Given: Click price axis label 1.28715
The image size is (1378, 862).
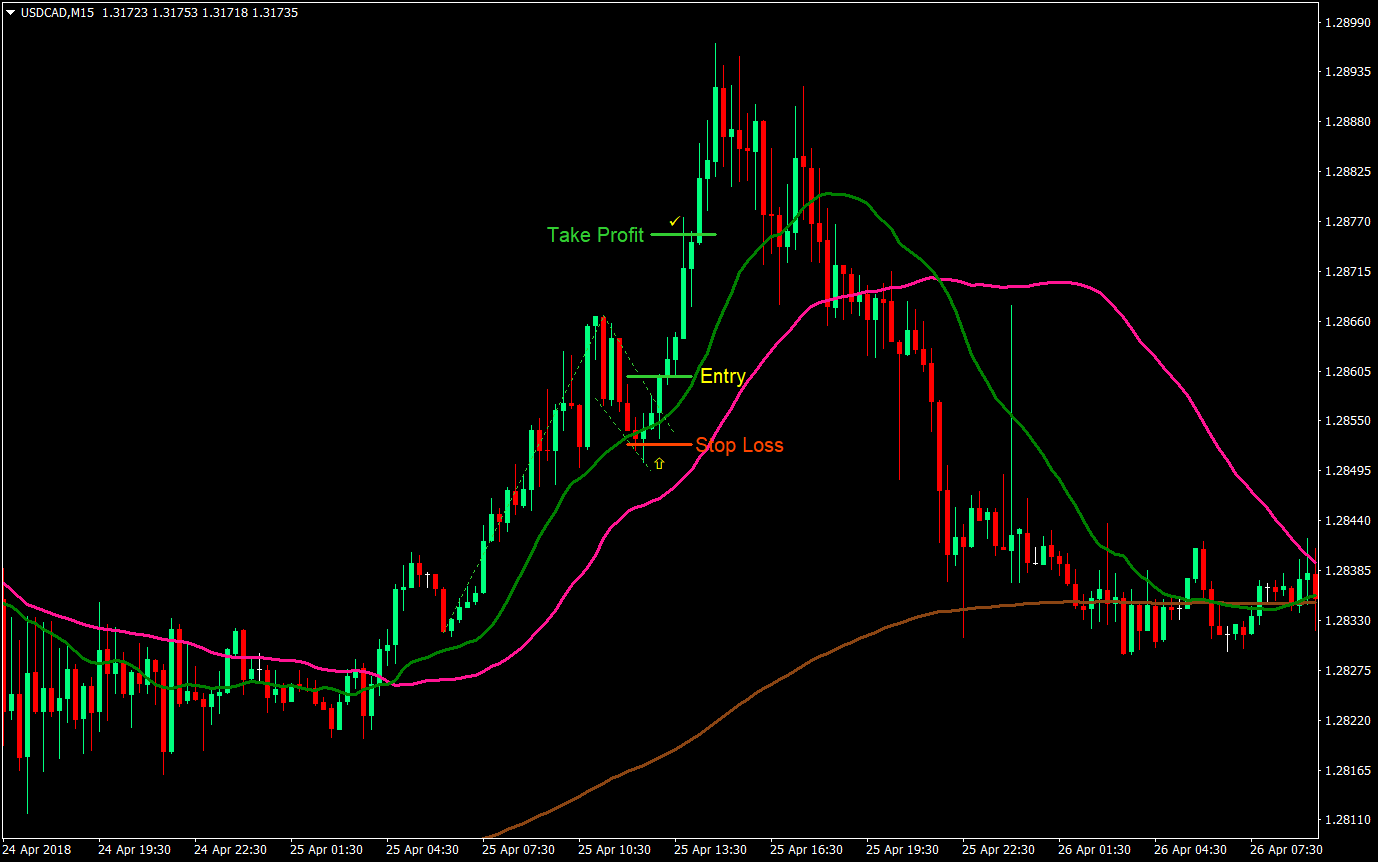Looking at the screenshot, I should pos(1346,272).
